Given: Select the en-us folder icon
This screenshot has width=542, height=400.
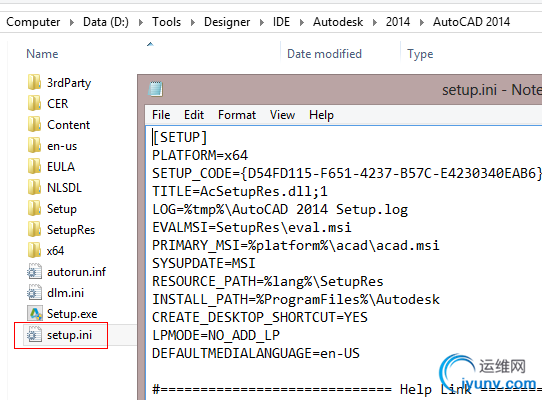Looking at the screenshot, I should click(x=35, y=146).
